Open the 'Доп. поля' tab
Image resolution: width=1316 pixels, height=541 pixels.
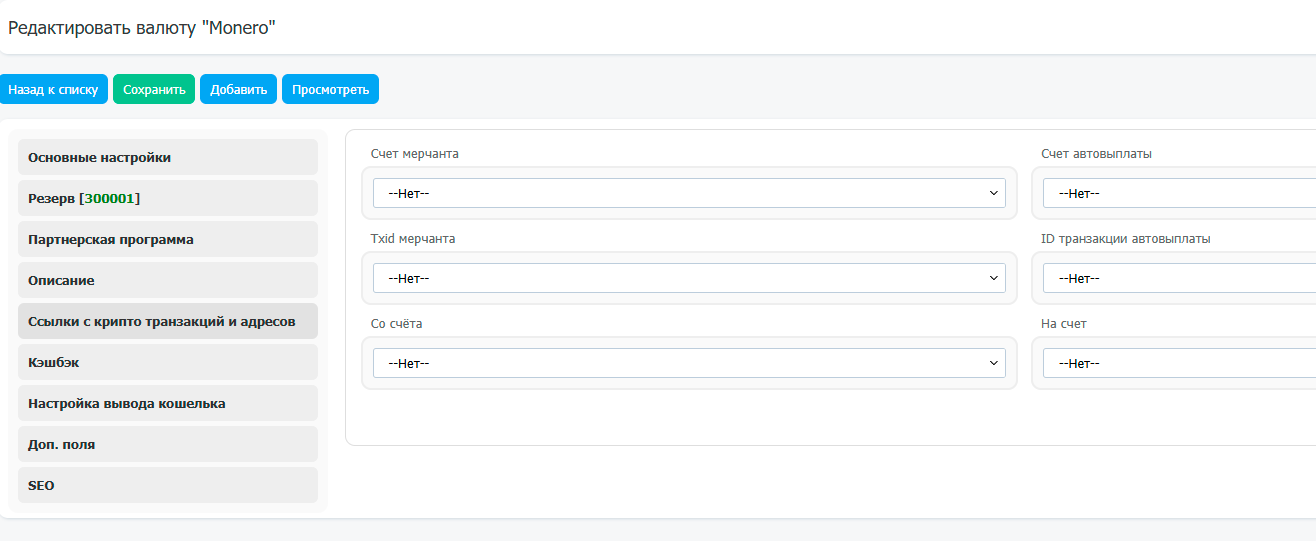pos(168,444)
